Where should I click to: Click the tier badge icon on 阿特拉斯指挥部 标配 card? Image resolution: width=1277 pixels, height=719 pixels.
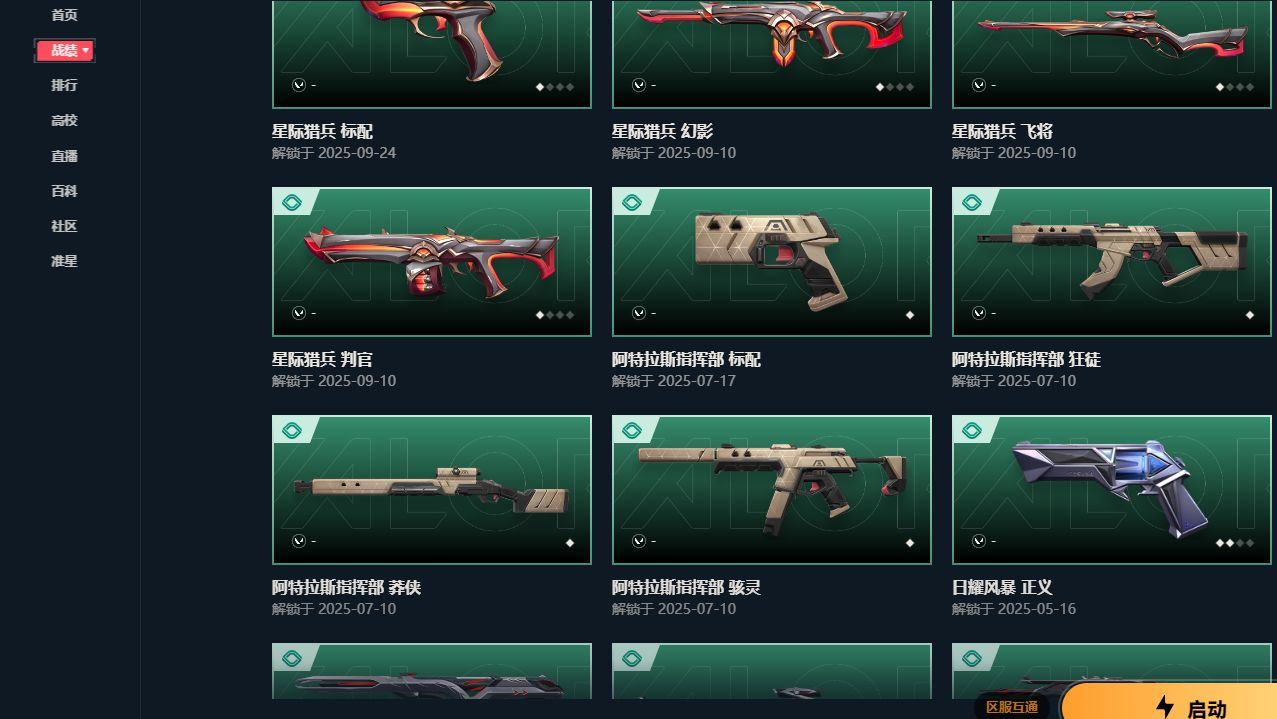tap(631, 203)
